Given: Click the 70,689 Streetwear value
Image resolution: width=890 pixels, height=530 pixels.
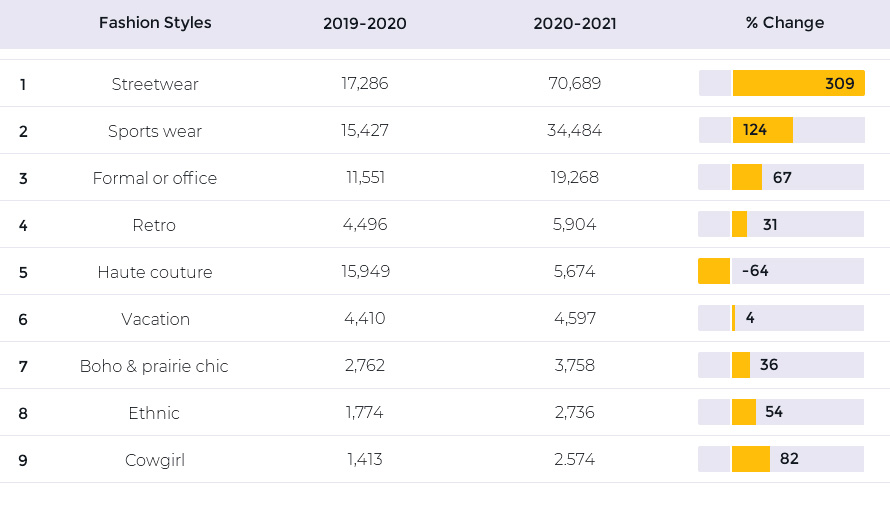Looking at the screenshot, I should pos(574,83).
